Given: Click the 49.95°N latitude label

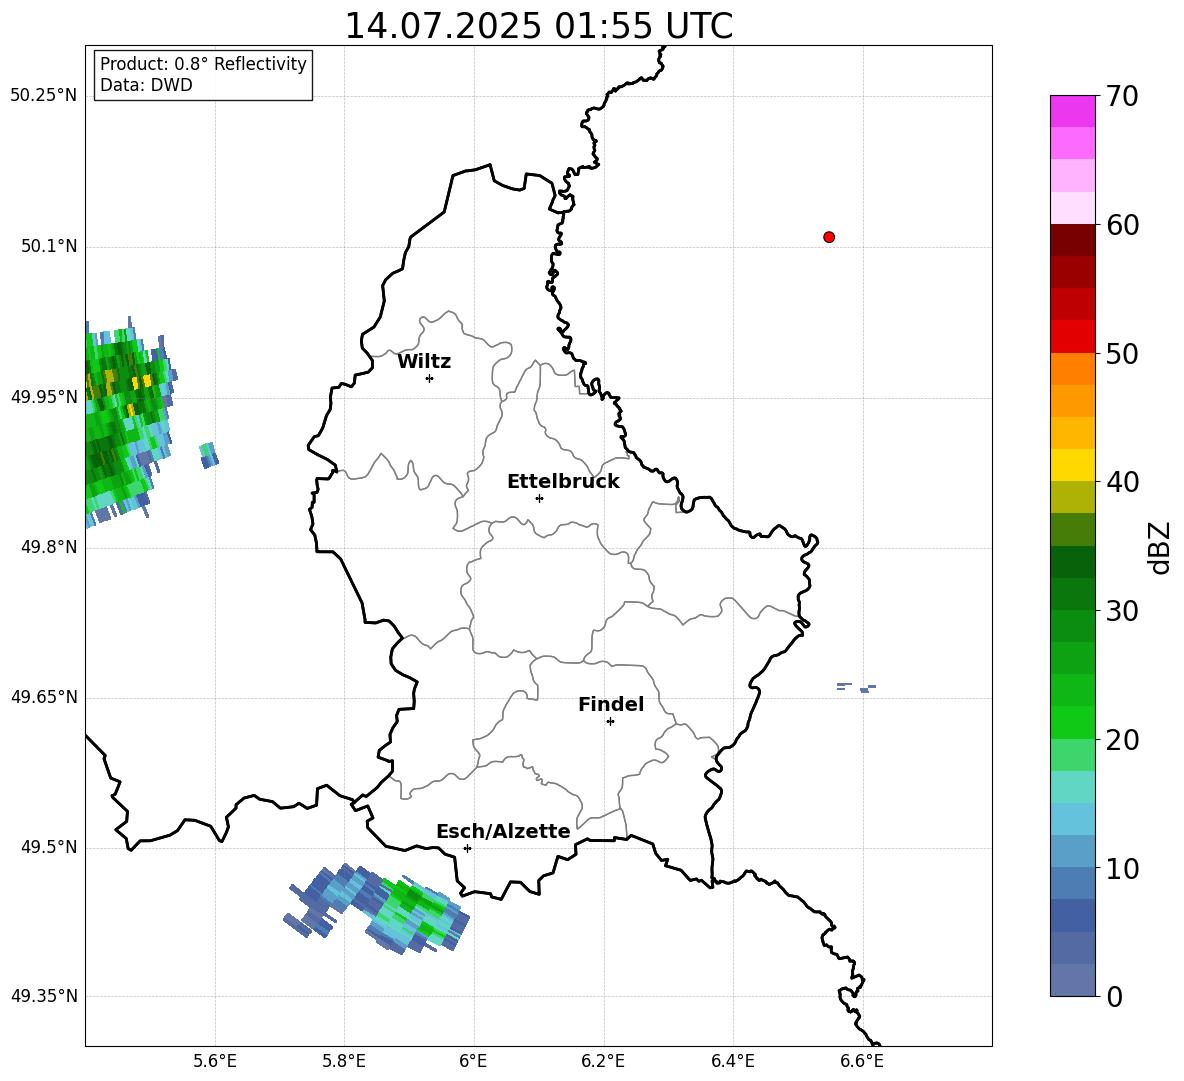Looking at the screenshot, I should pos(44,396).
